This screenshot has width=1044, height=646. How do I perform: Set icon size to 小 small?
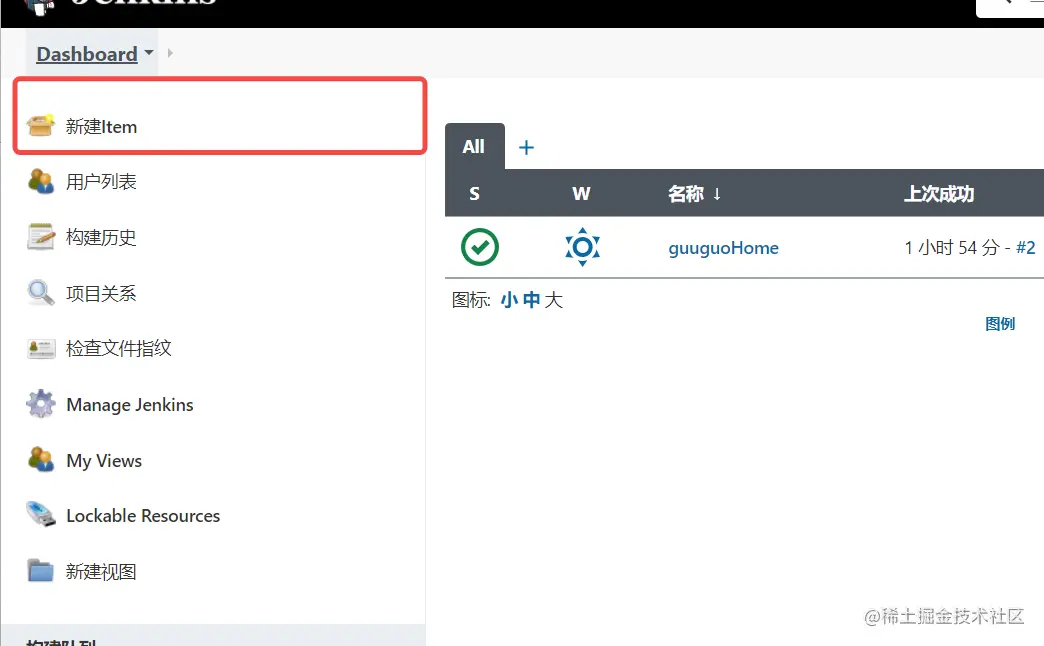tap(509, 300)
